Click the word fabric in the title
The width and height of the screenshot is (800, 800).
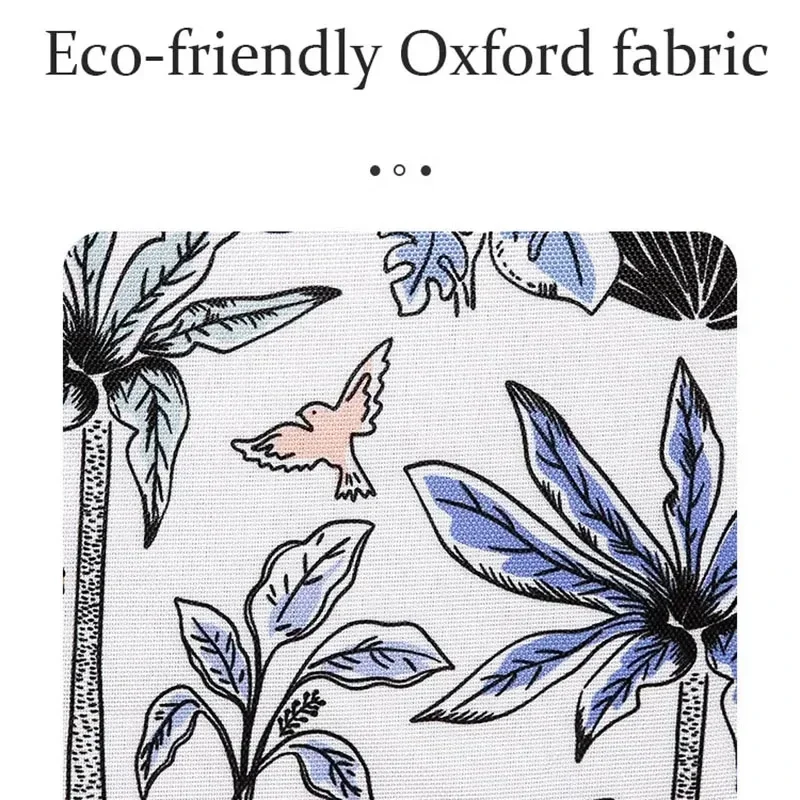click(x=691, y=52)
